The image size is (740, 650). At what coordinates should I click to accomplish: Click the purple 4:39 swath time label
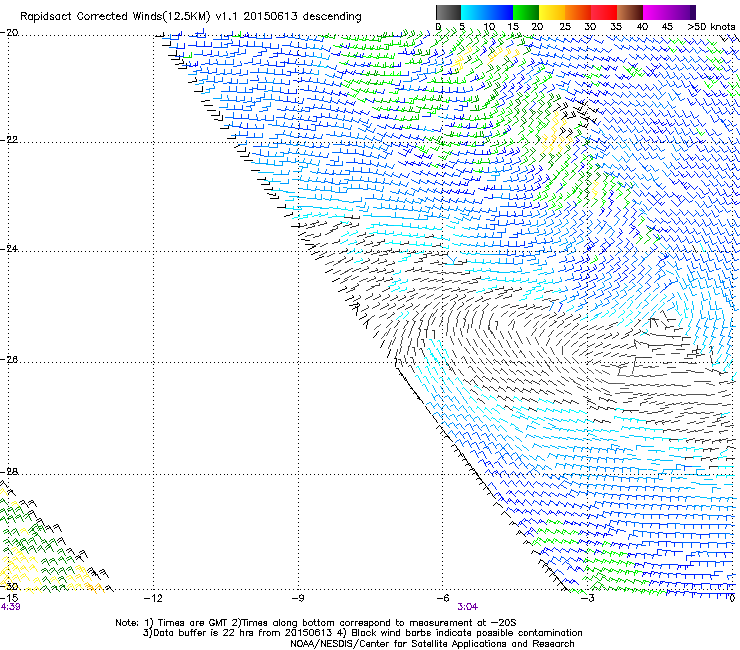[x=10, y=607]
